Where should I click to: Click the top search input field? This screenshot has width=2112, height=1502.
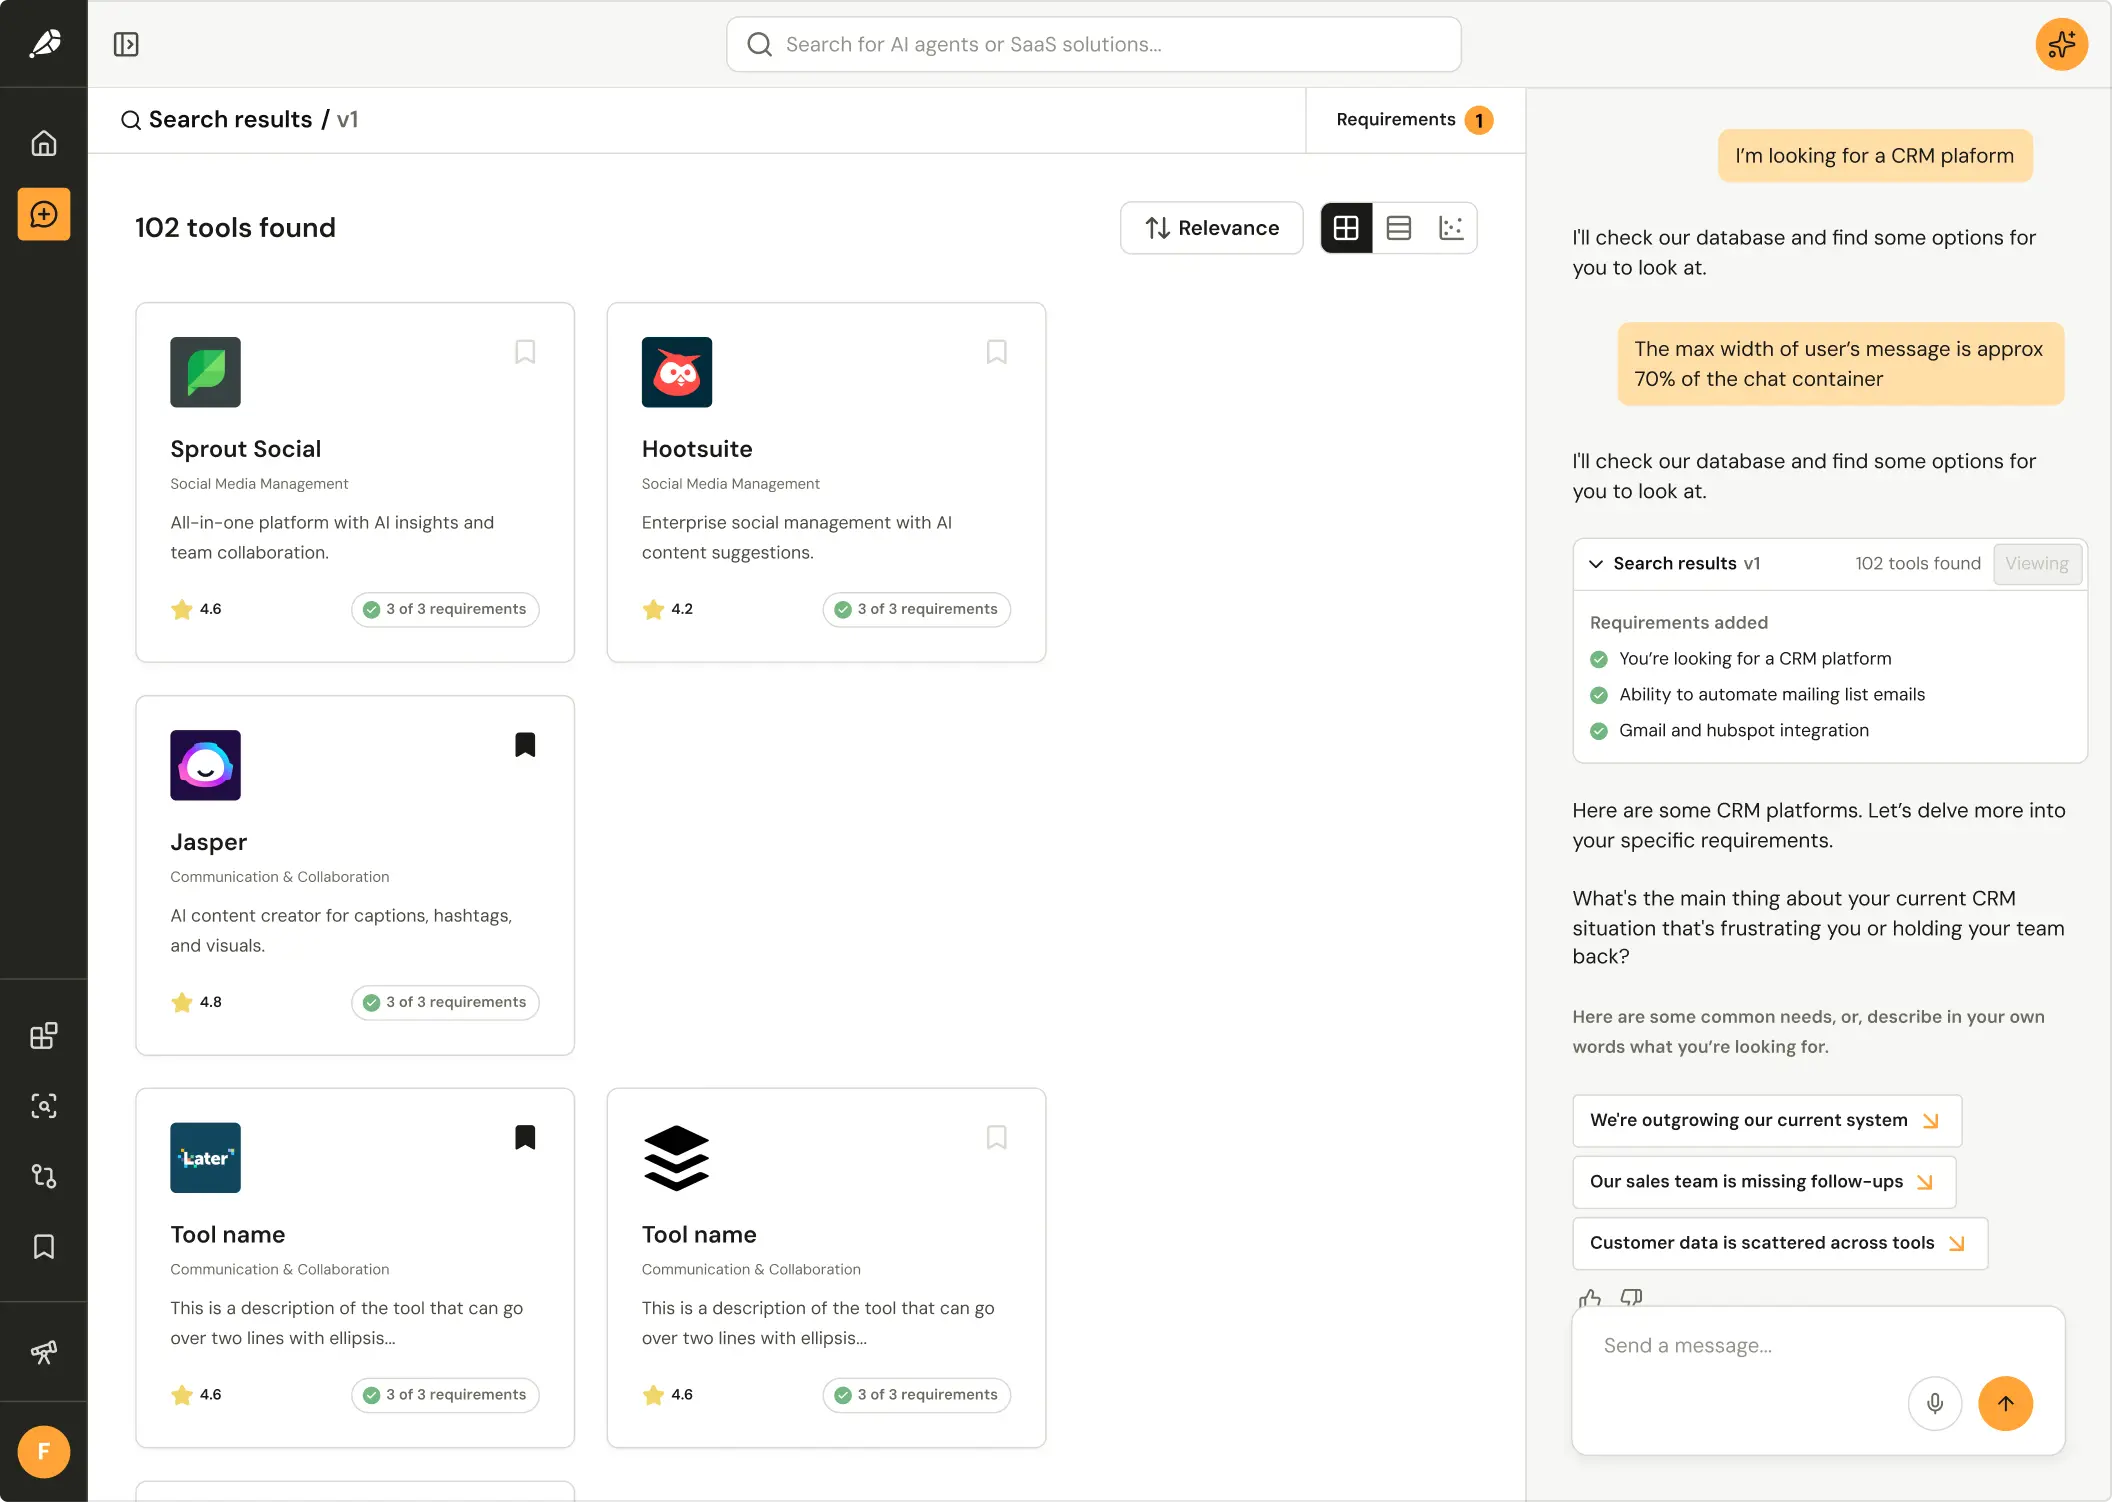[x=1093, y=44]
